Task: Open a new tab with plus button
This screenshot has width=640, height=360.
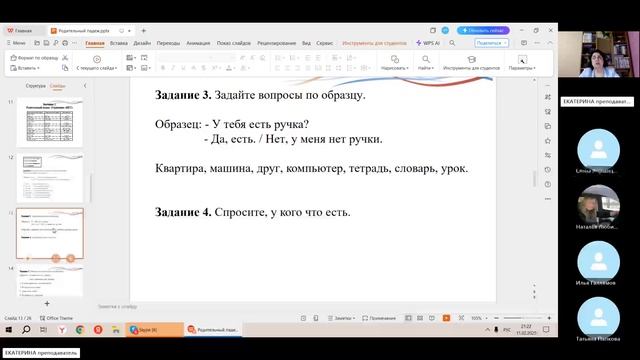Action: point(144,31)
